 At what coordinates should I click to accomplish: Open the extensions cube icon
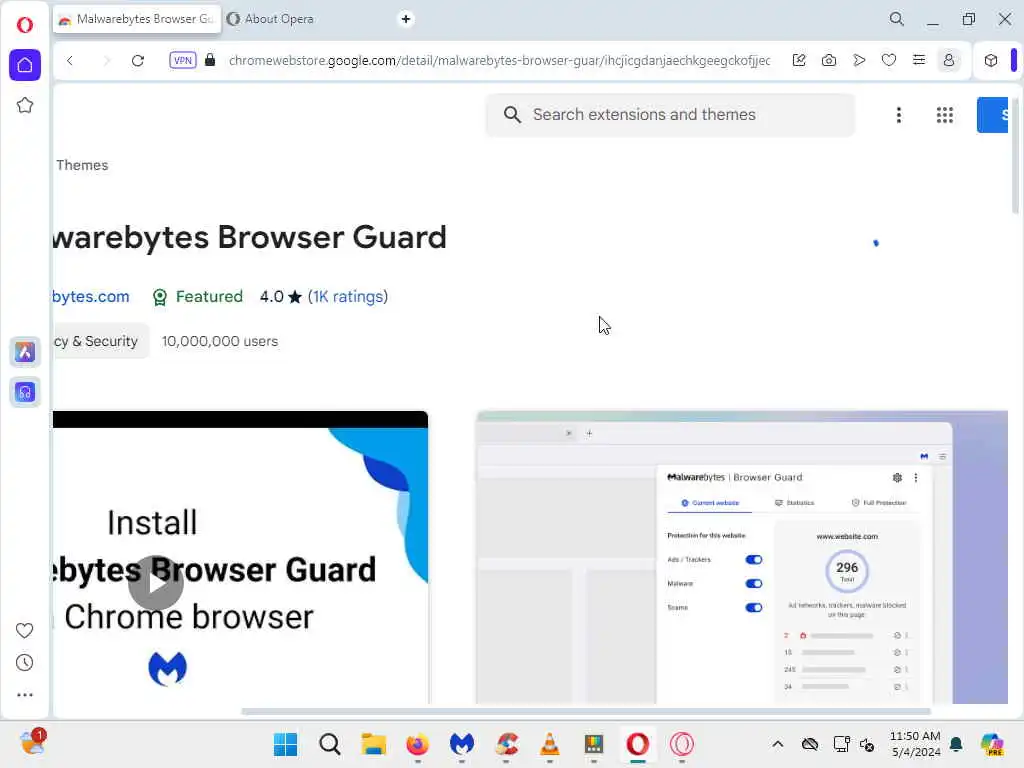(x=991, y=60)
